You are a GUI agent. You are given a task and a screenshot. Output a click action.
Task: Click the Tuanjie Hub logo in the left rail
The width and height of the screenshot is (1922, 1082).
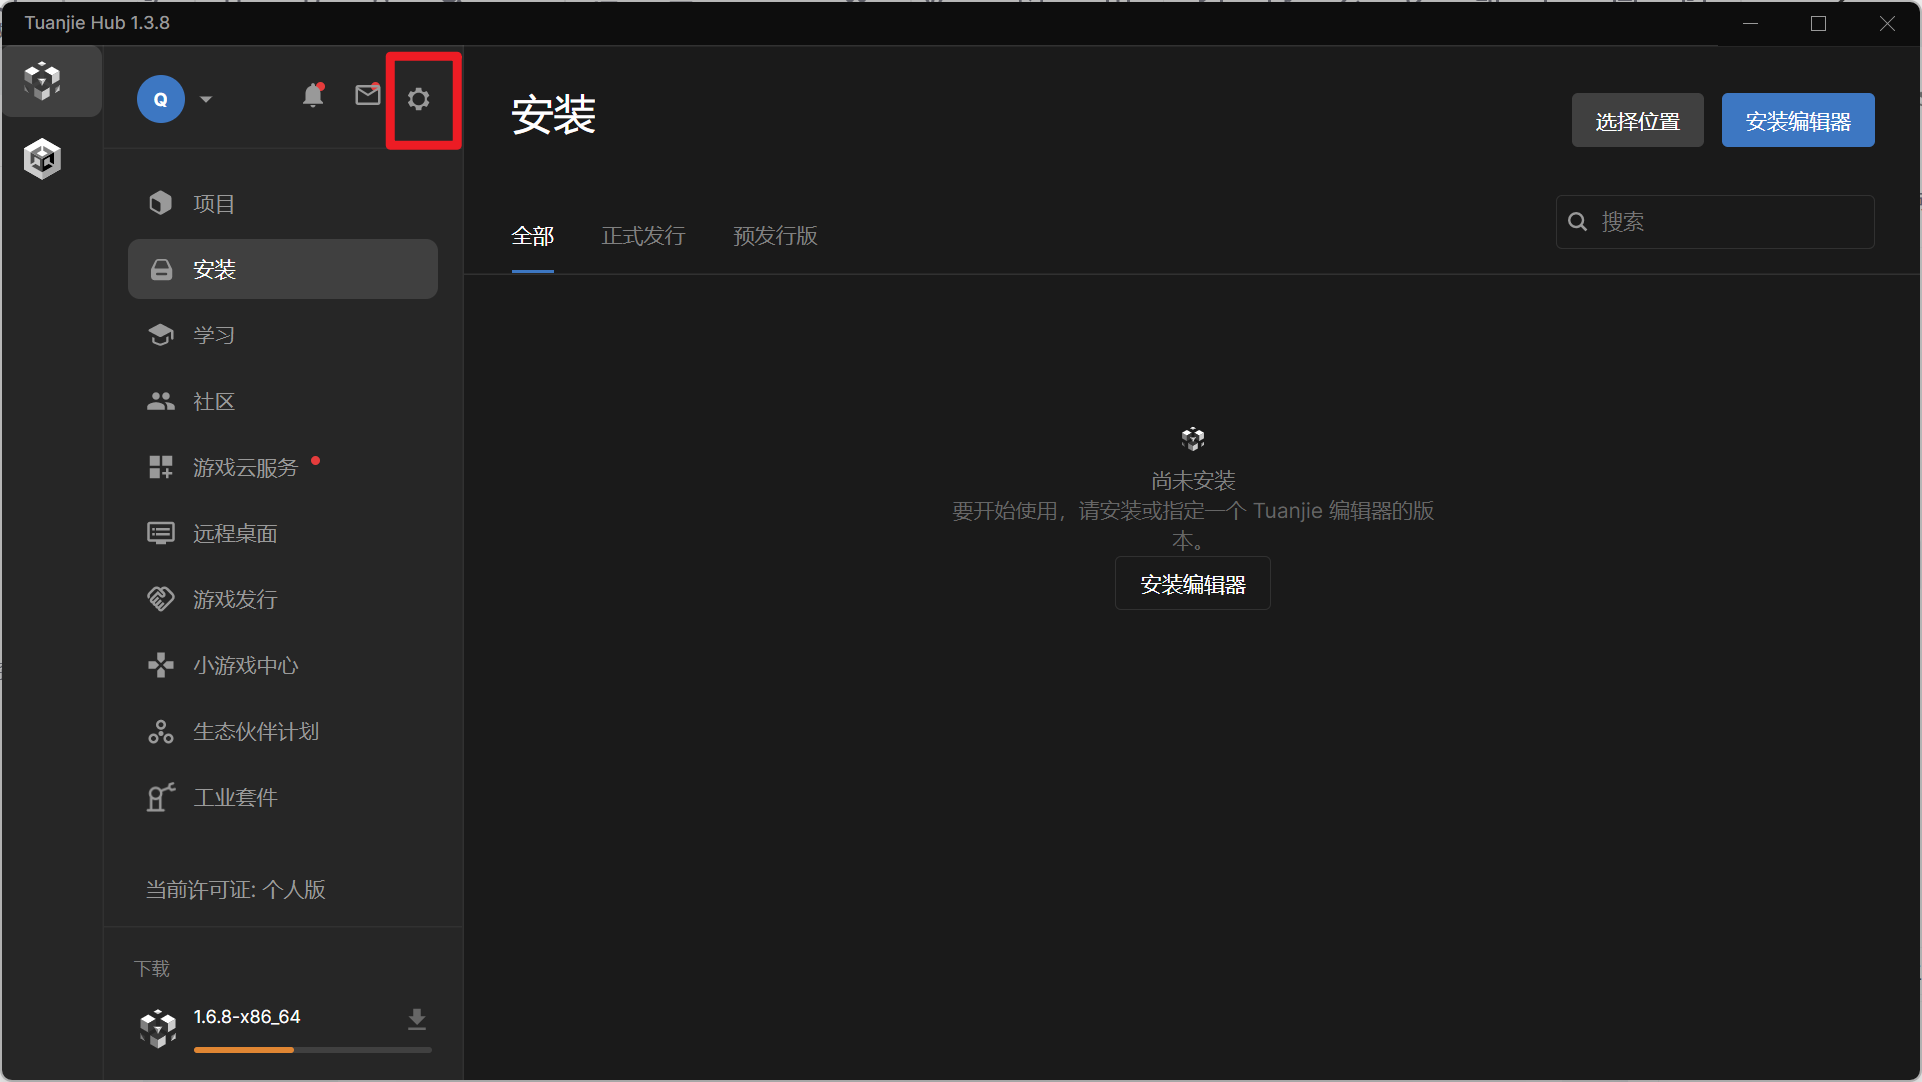tap(42, 81)
